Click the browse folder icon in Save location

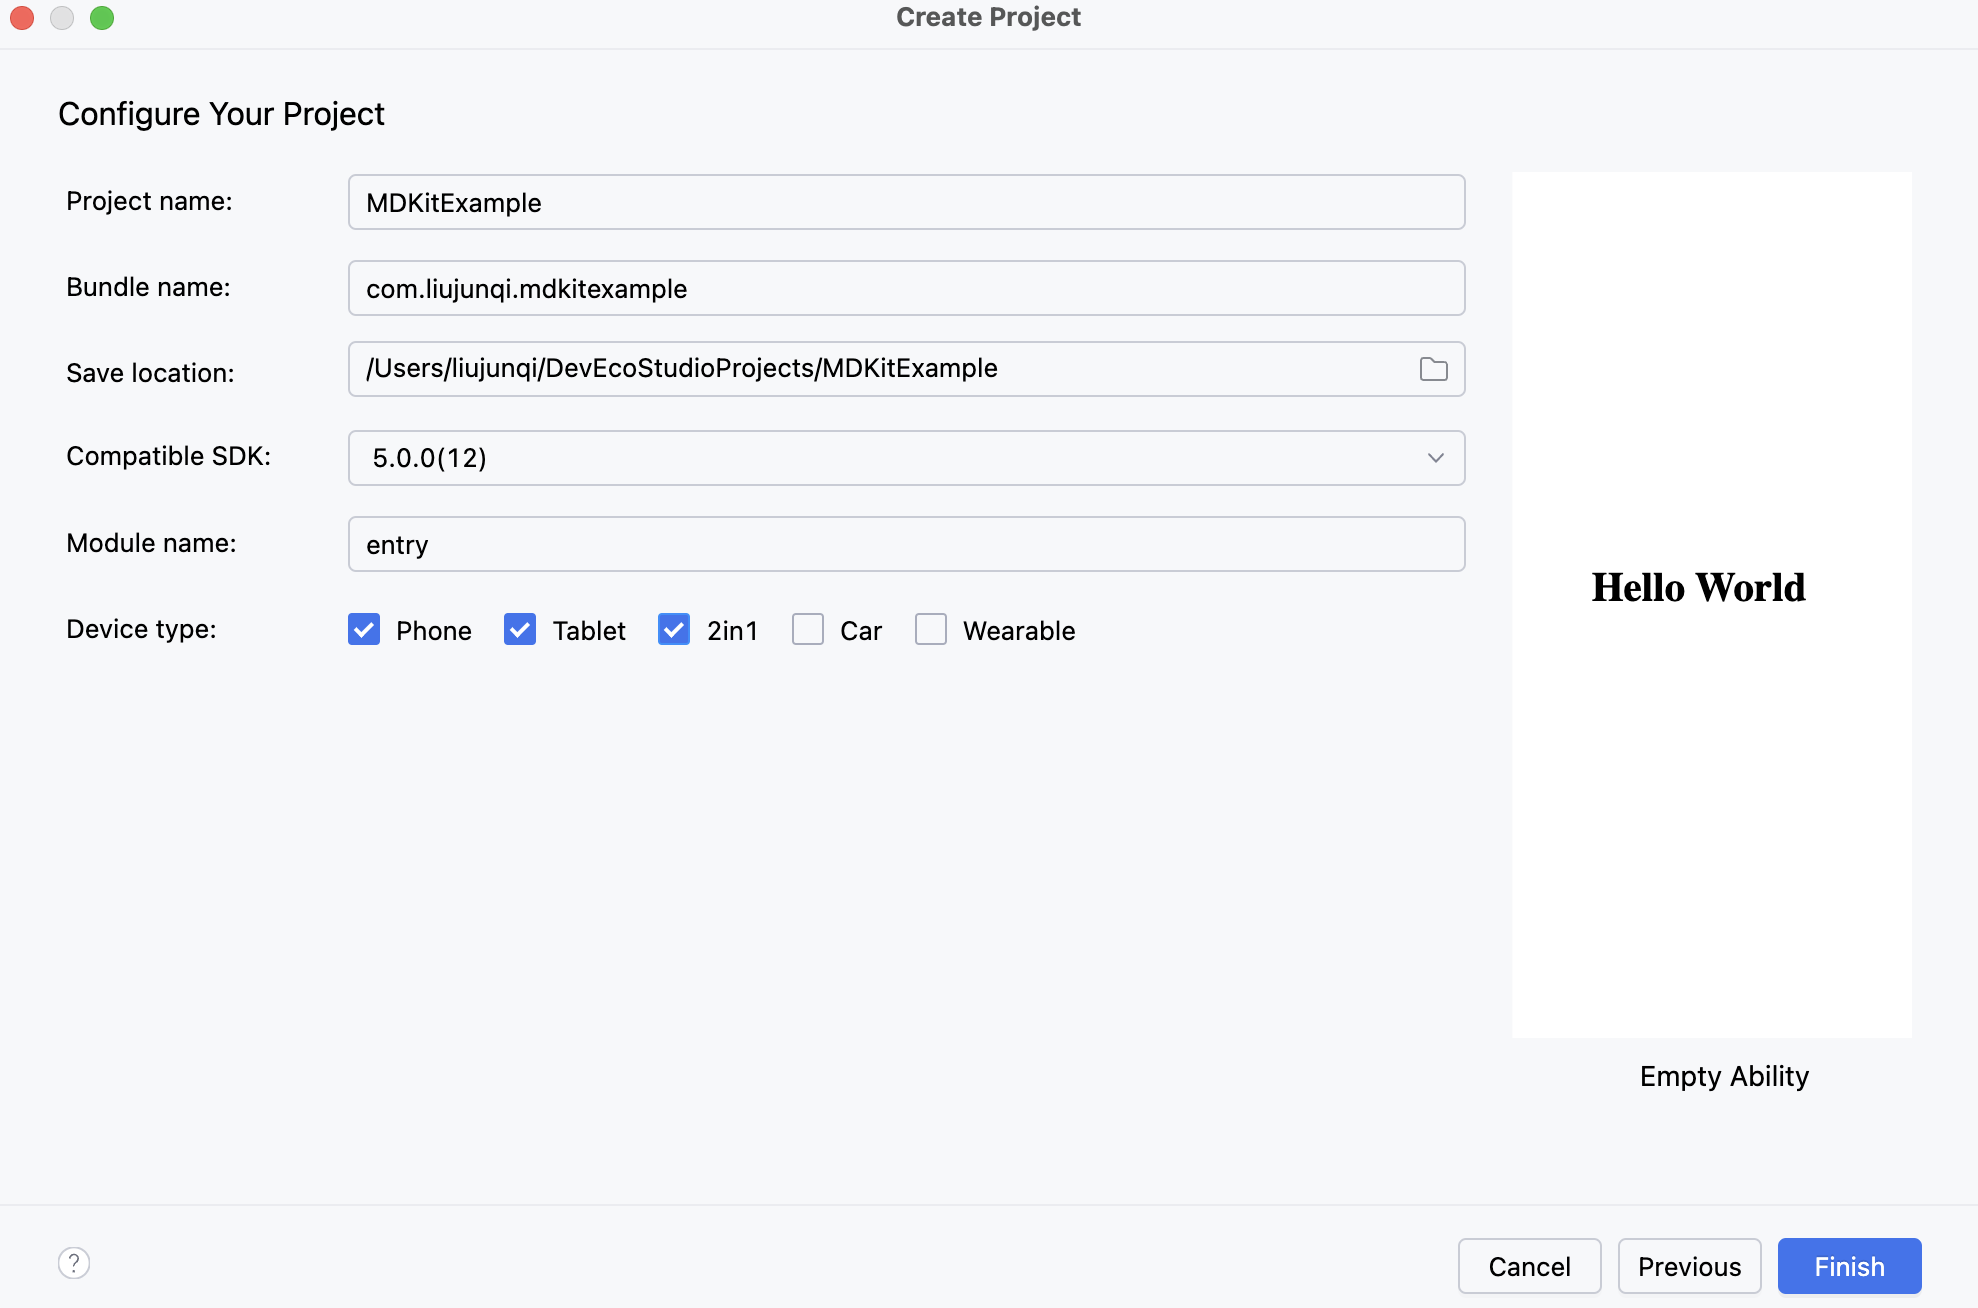click(1433, 369)
